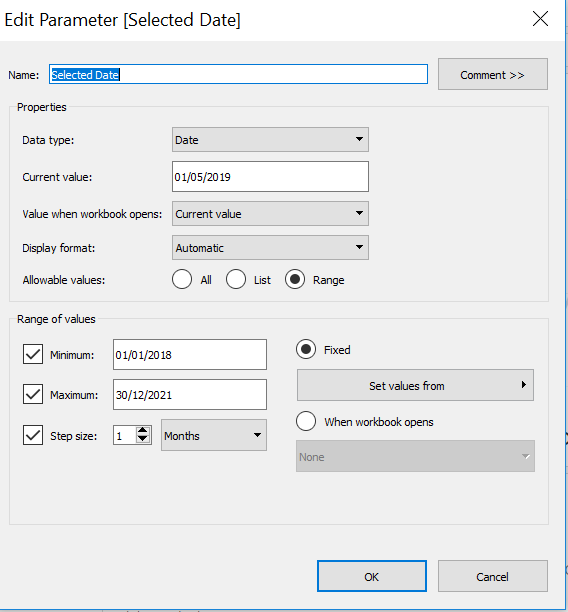This screenshot has height=612, width=568.
Task: Select the List allowable values option
Action: (x=236, y=279)
